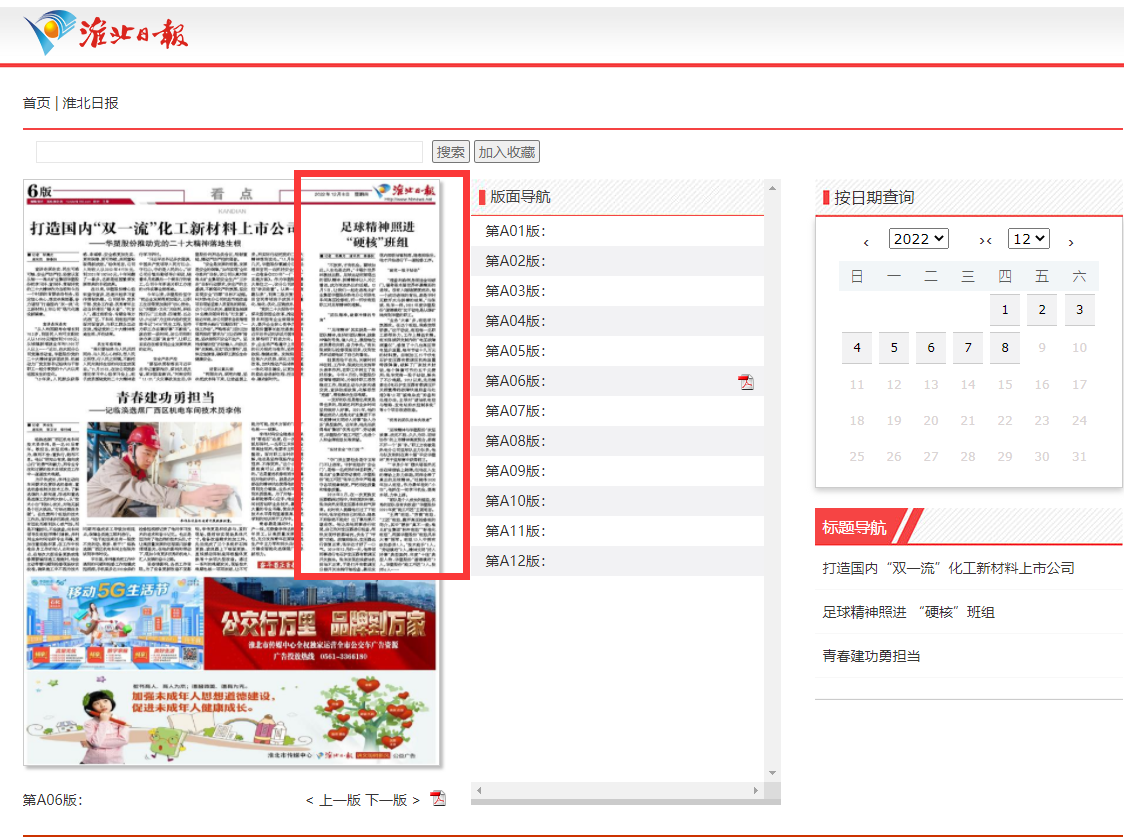Viewport: 1124px width, 837px height.
Task: Open PDF icon in 第A06版 navigation row
Action: (745, 381)
